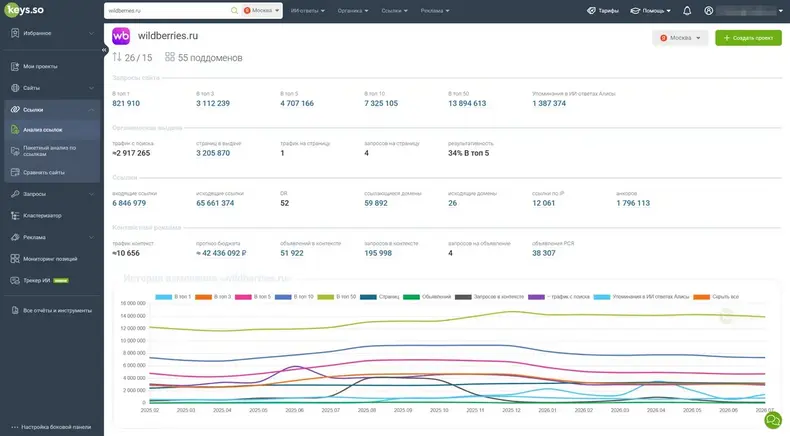Toggle Страниц series in chart legend
Viewport: 790px width, 436px height.
tap(379, 297)
